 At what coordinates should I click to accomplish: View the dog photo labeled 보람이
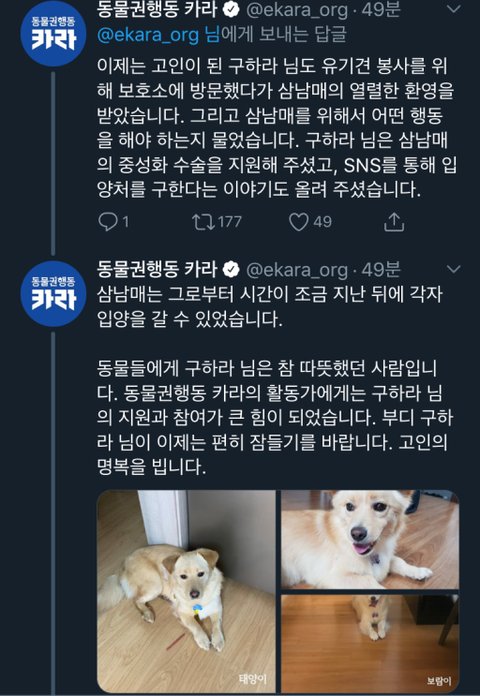coord(370,644)
